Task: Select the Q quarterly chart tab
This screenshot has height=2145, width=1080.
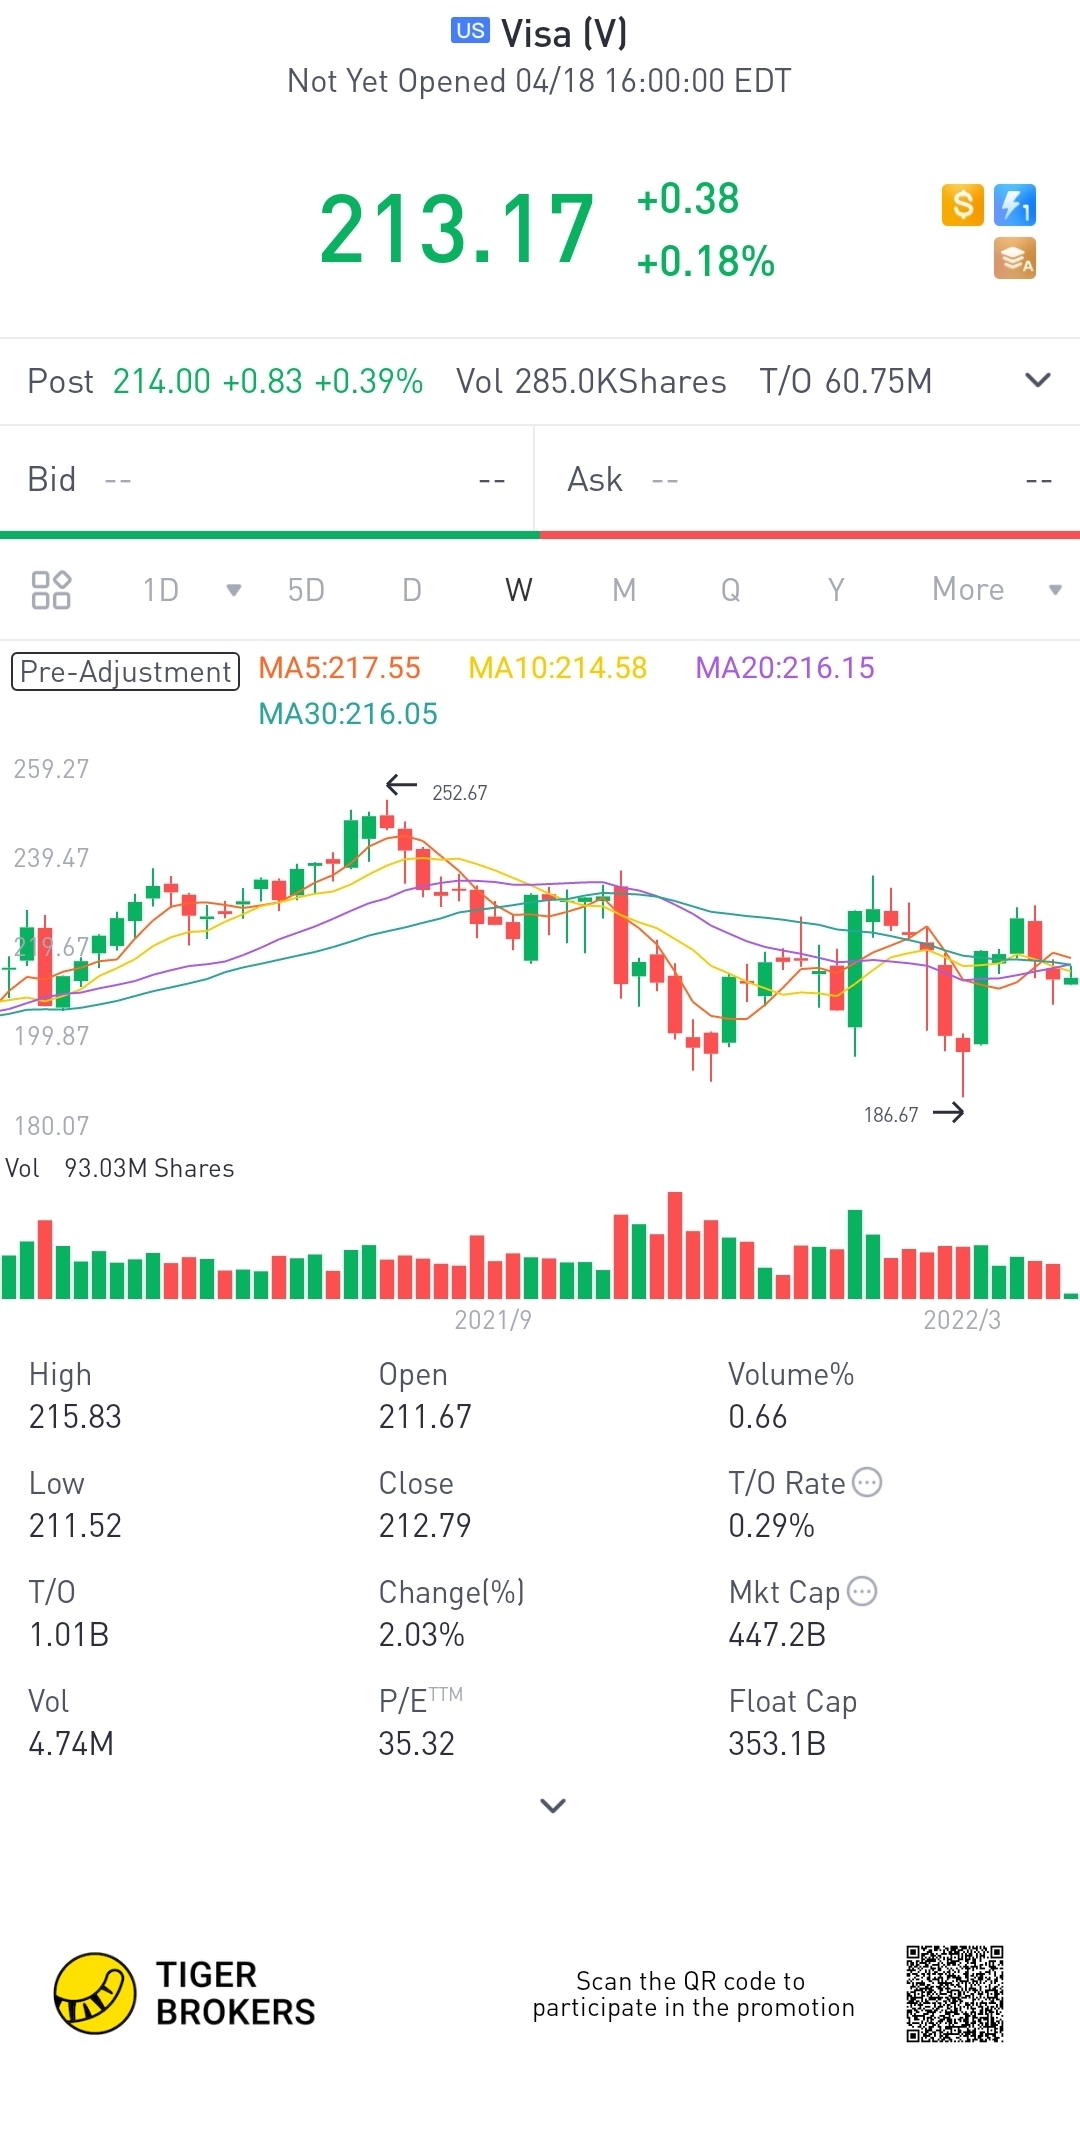Action: pyautogui.click(x=731, y=590)
